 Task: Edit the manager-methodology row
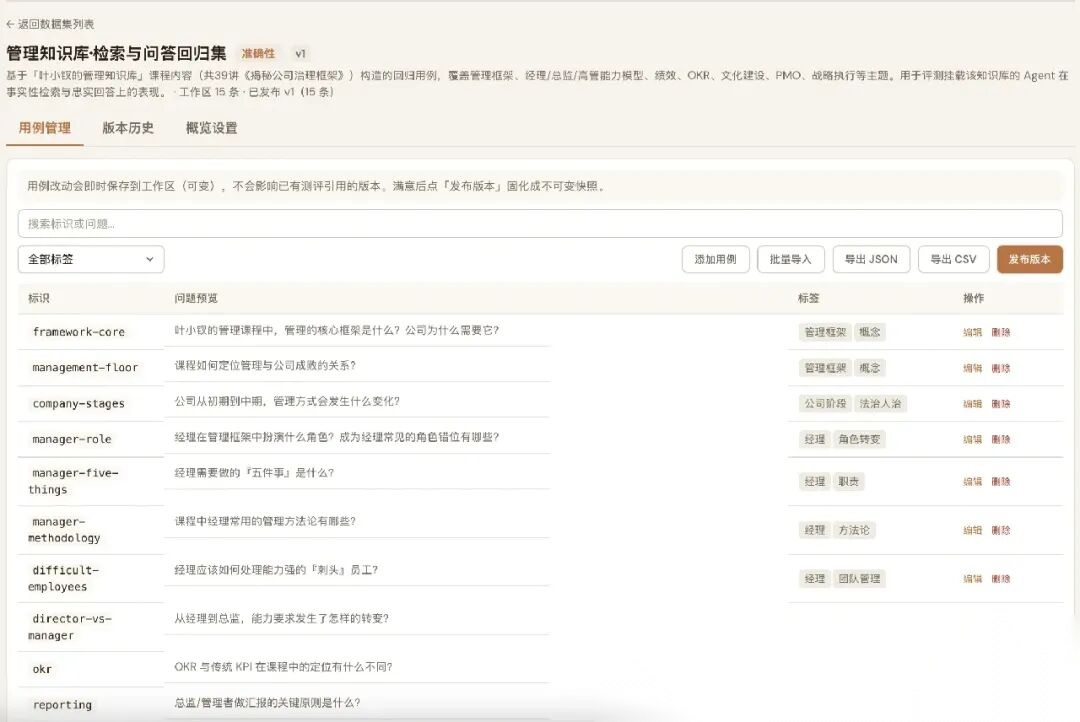point(973,530)
